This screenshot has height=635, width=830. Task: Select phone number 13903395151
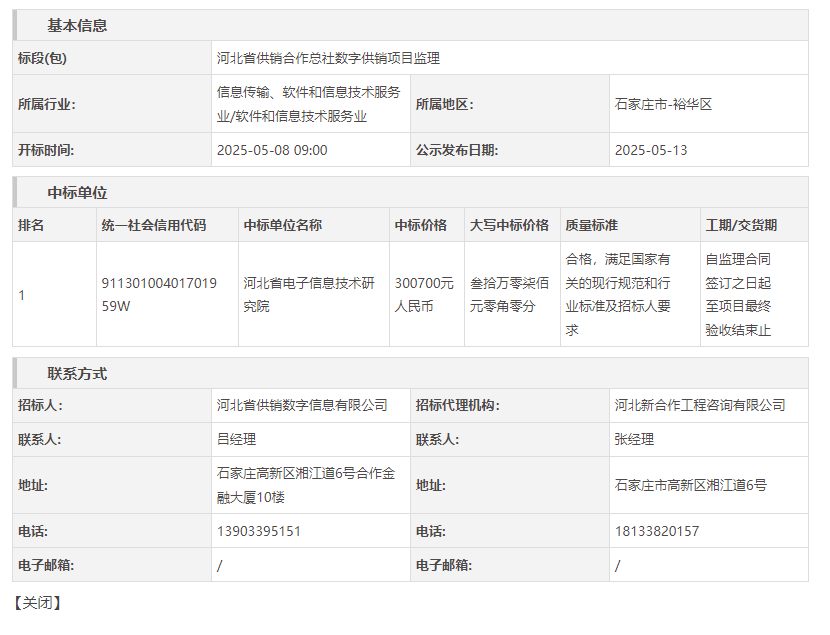pyautogui.click(x=259, y=531)
